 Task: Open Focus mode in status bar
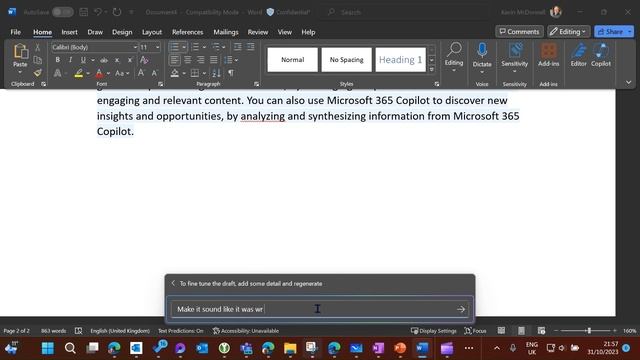[476, 331]
